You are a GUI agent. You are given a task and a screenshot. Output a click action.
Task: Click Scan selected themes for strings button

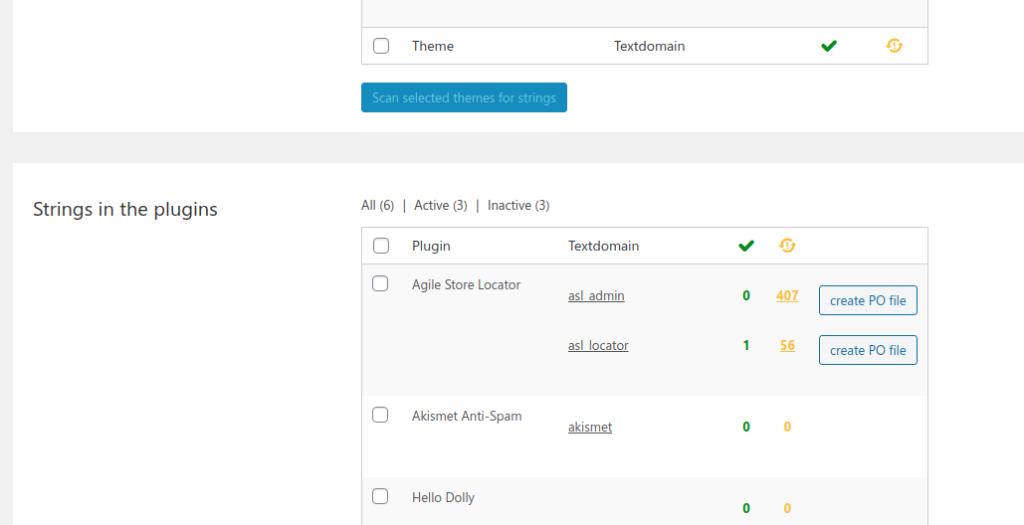[464, 97]
